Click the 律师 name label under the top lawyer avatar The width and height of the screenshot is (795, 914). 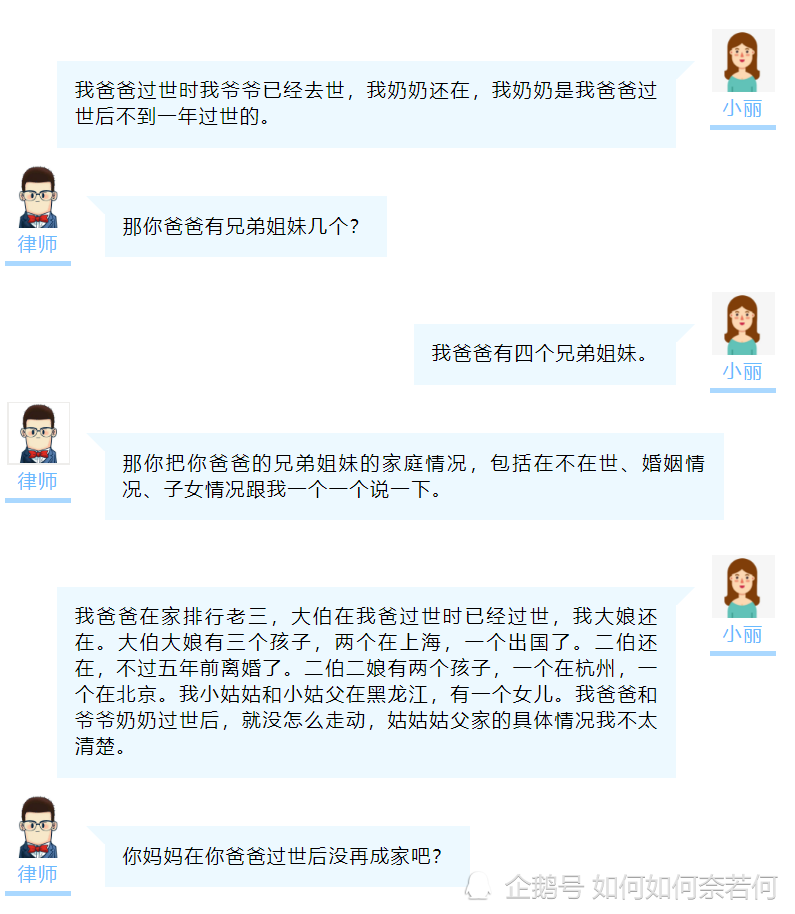[x=38, y=244]
